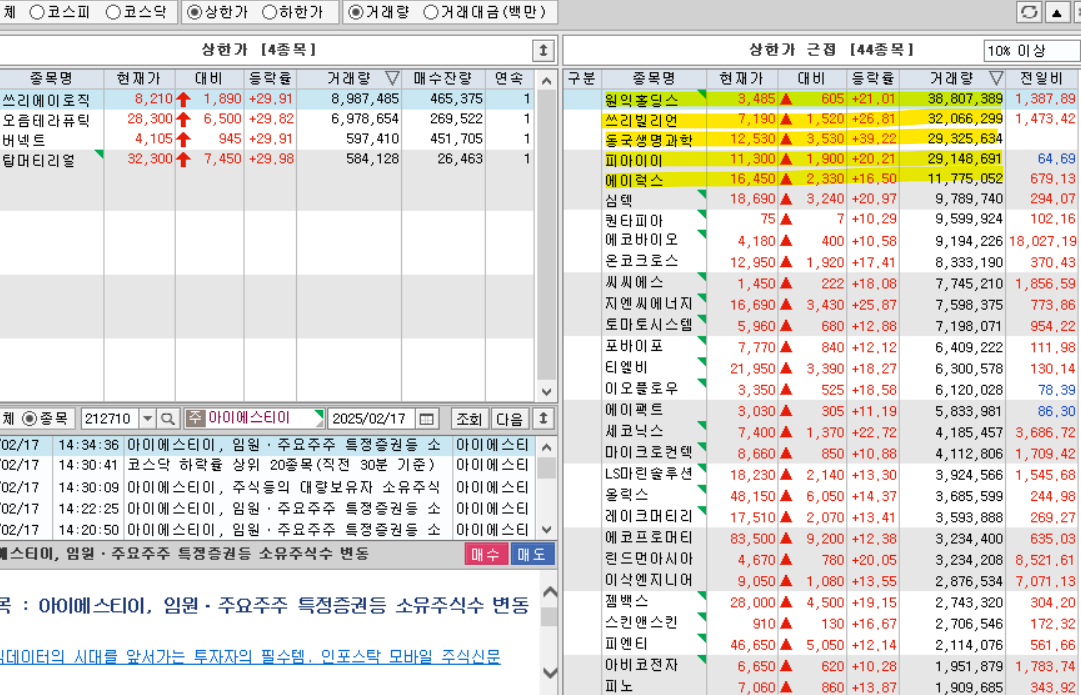Click scroll-down arrow of news article pane
This screenshot has height=695, width=1081.
[x=549, y=673]
